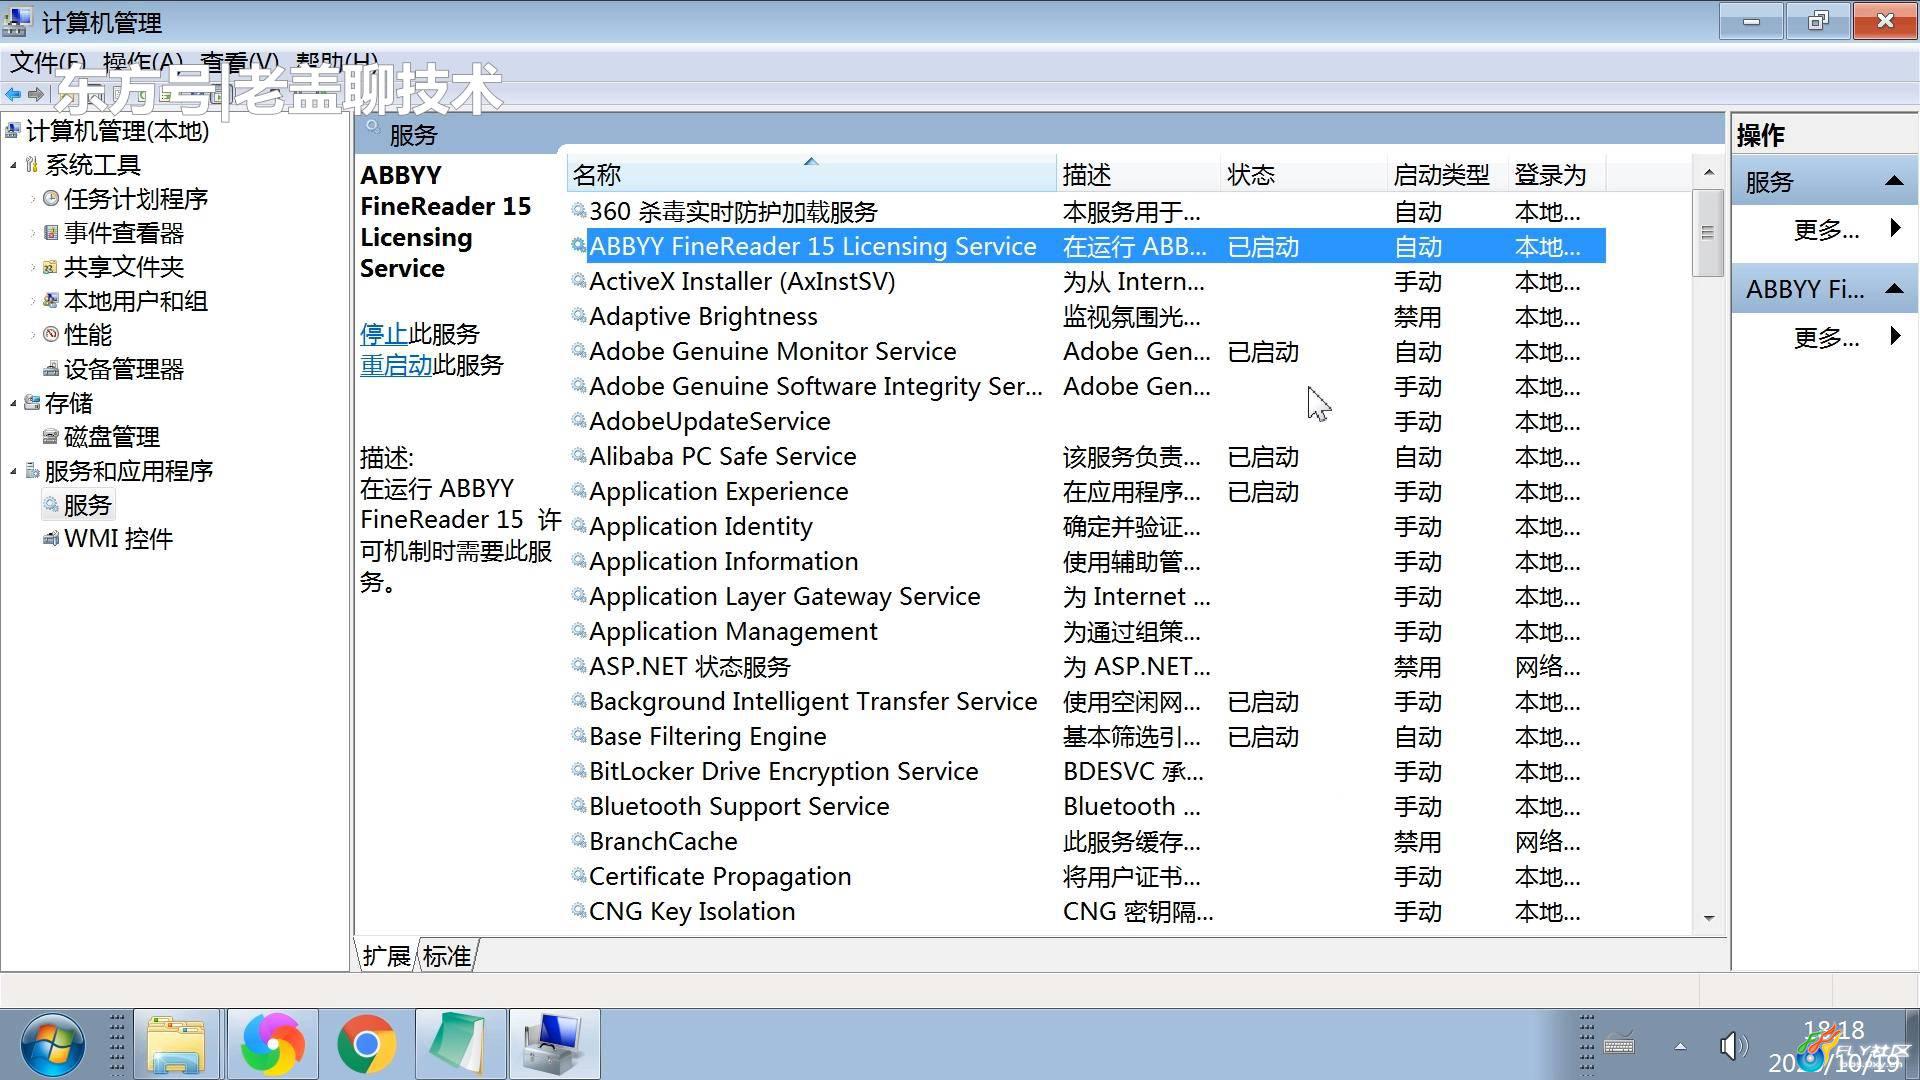Select Application Identity service

point(1086,526)
